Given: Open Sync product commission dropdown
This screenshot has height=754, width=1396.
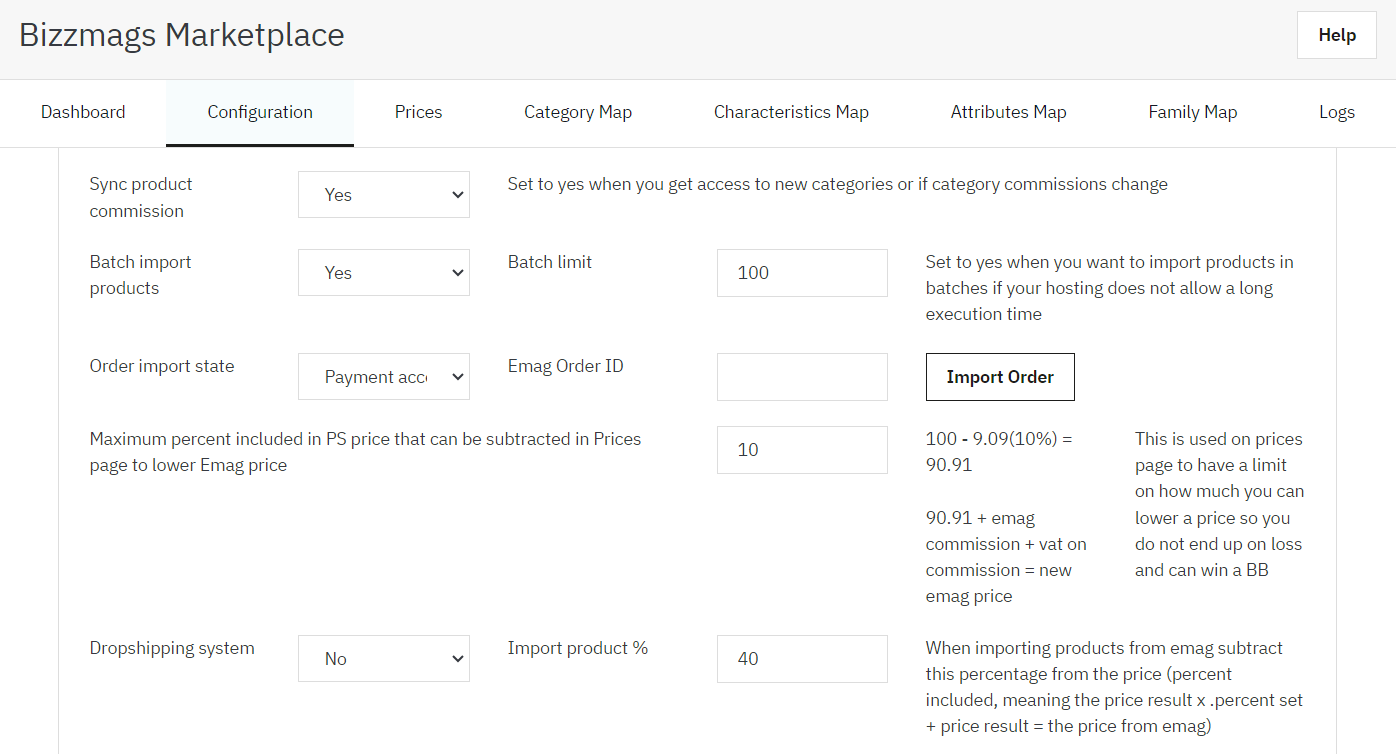Looking at the screenshot, I should pyautogui.click(x=384, y=195).
